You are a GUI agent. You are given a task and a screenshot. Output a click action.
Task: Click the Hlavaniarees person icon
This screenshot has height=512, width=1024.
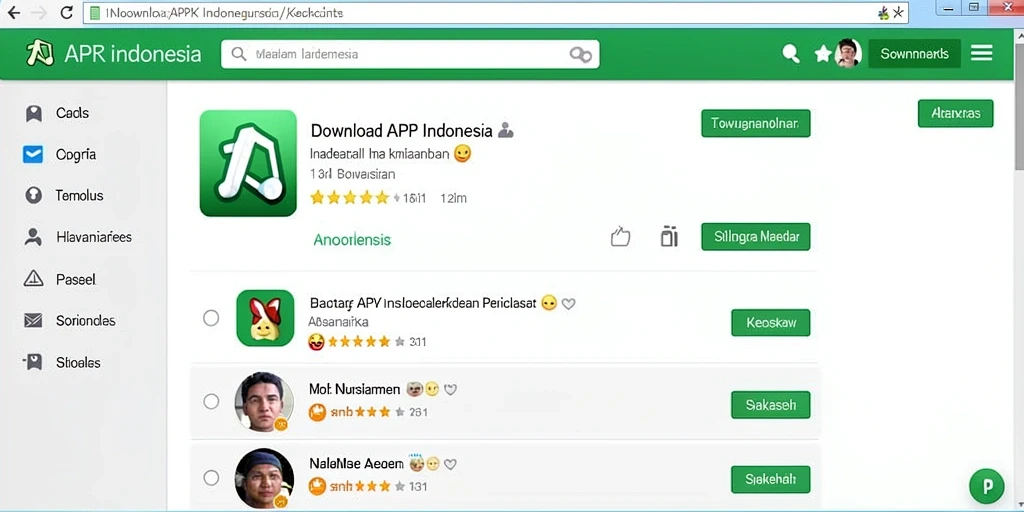tap(33, 237)
